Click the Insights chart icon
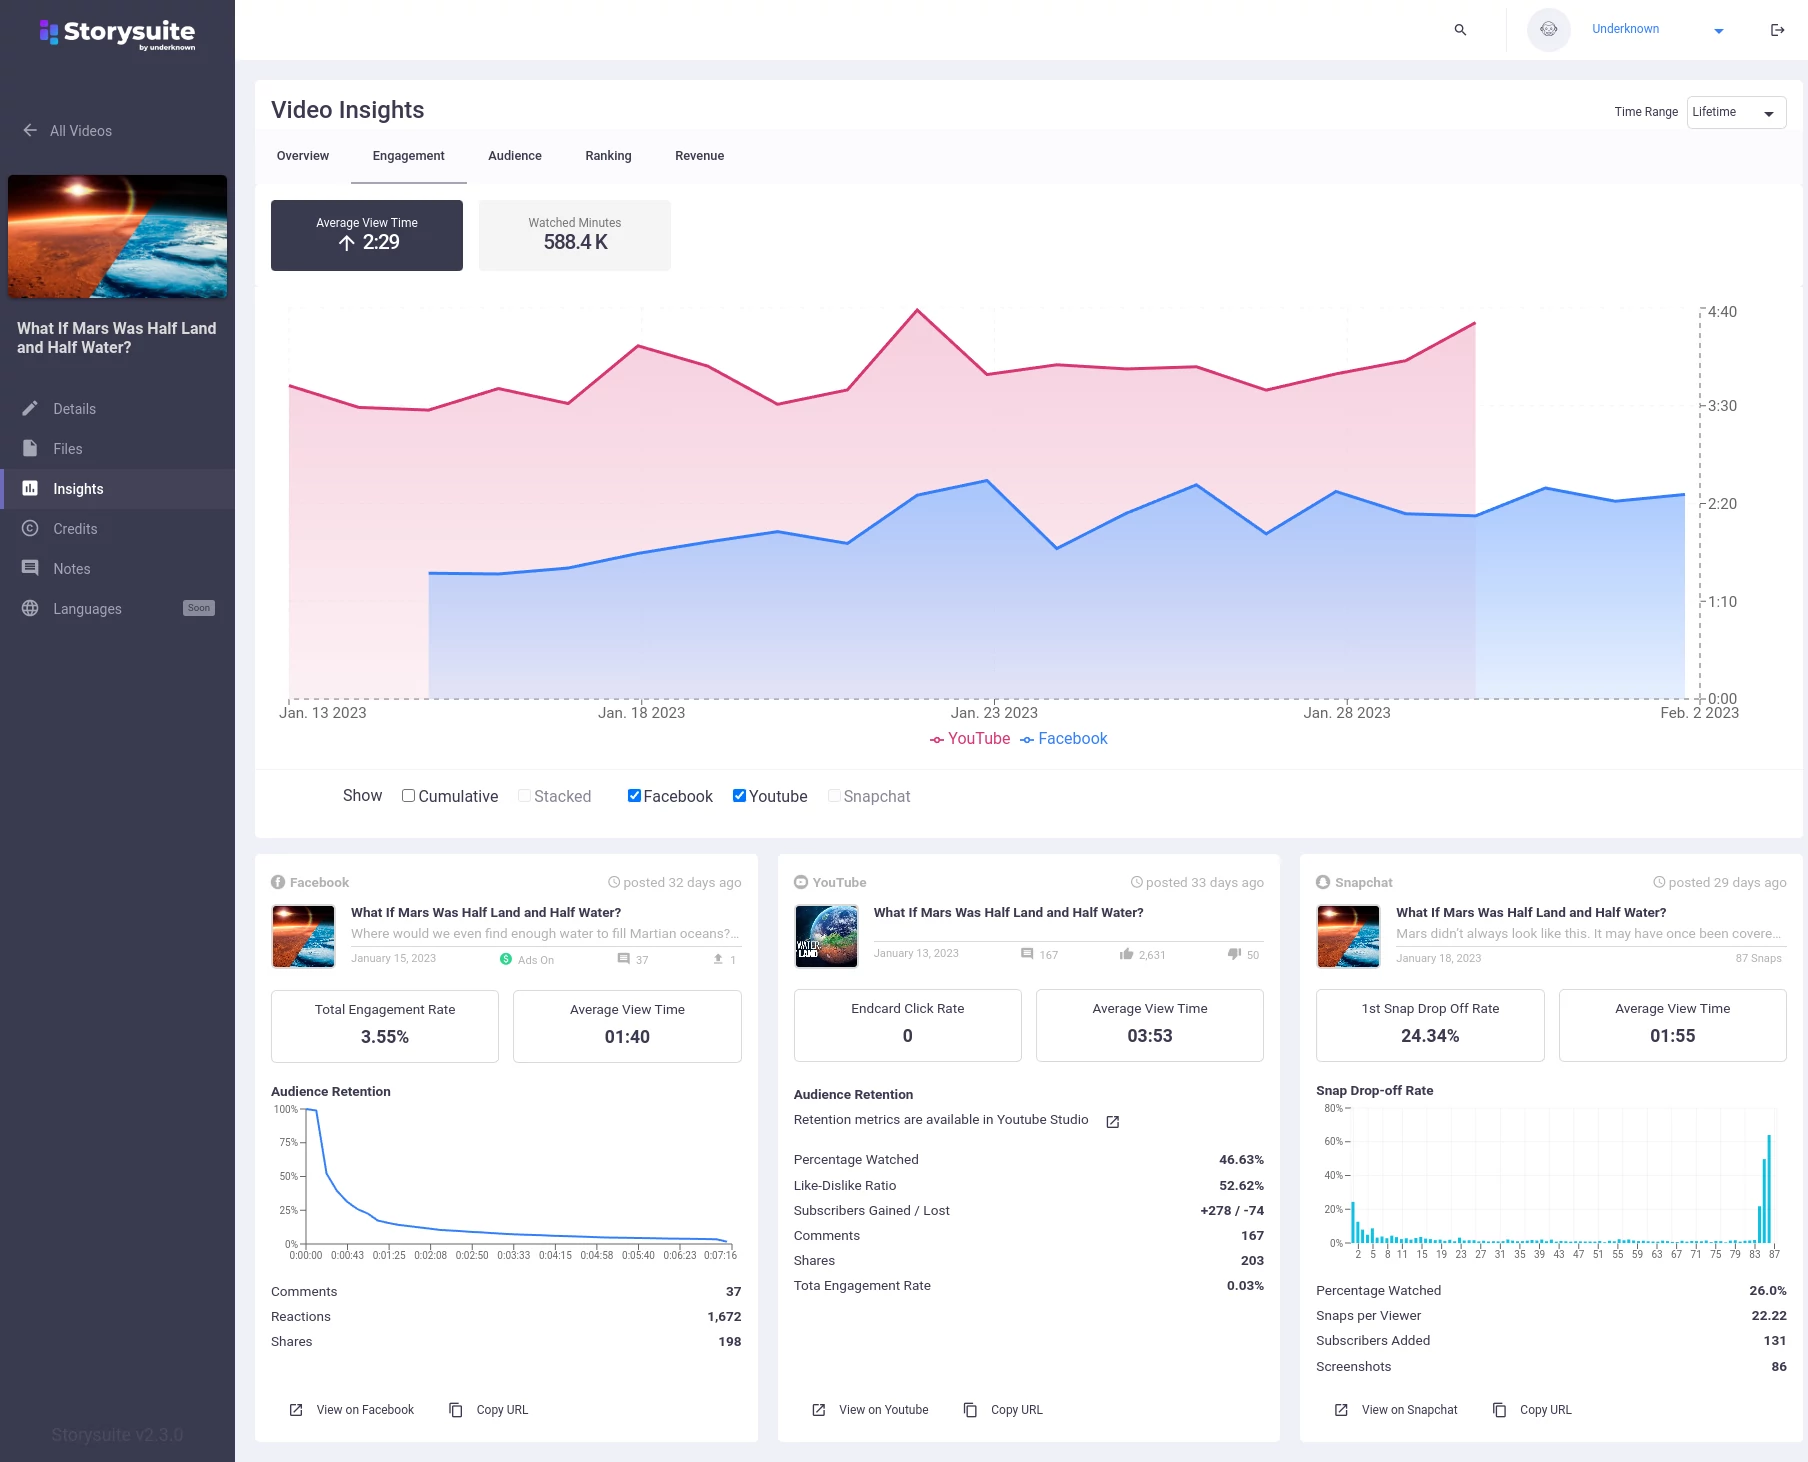The image size is (1808, 1462). point(30,488)
